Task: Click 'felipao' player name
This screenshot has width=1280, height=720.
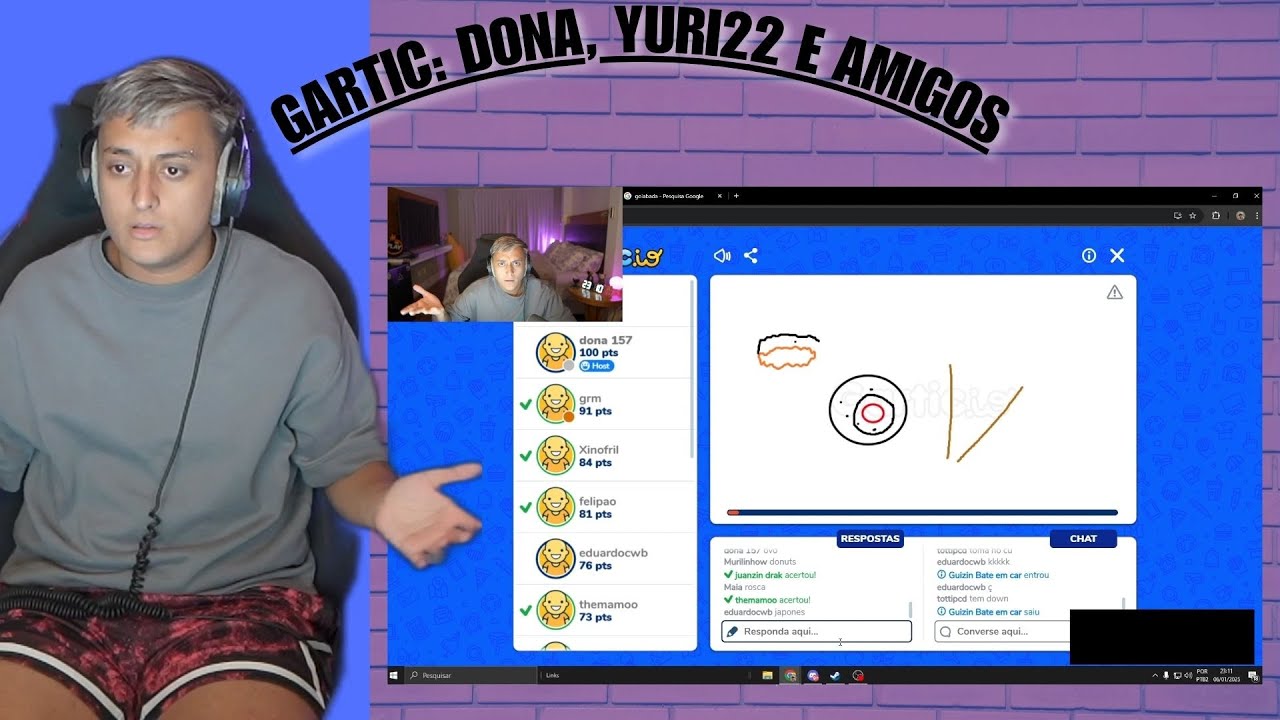Action: click(598, 501)
